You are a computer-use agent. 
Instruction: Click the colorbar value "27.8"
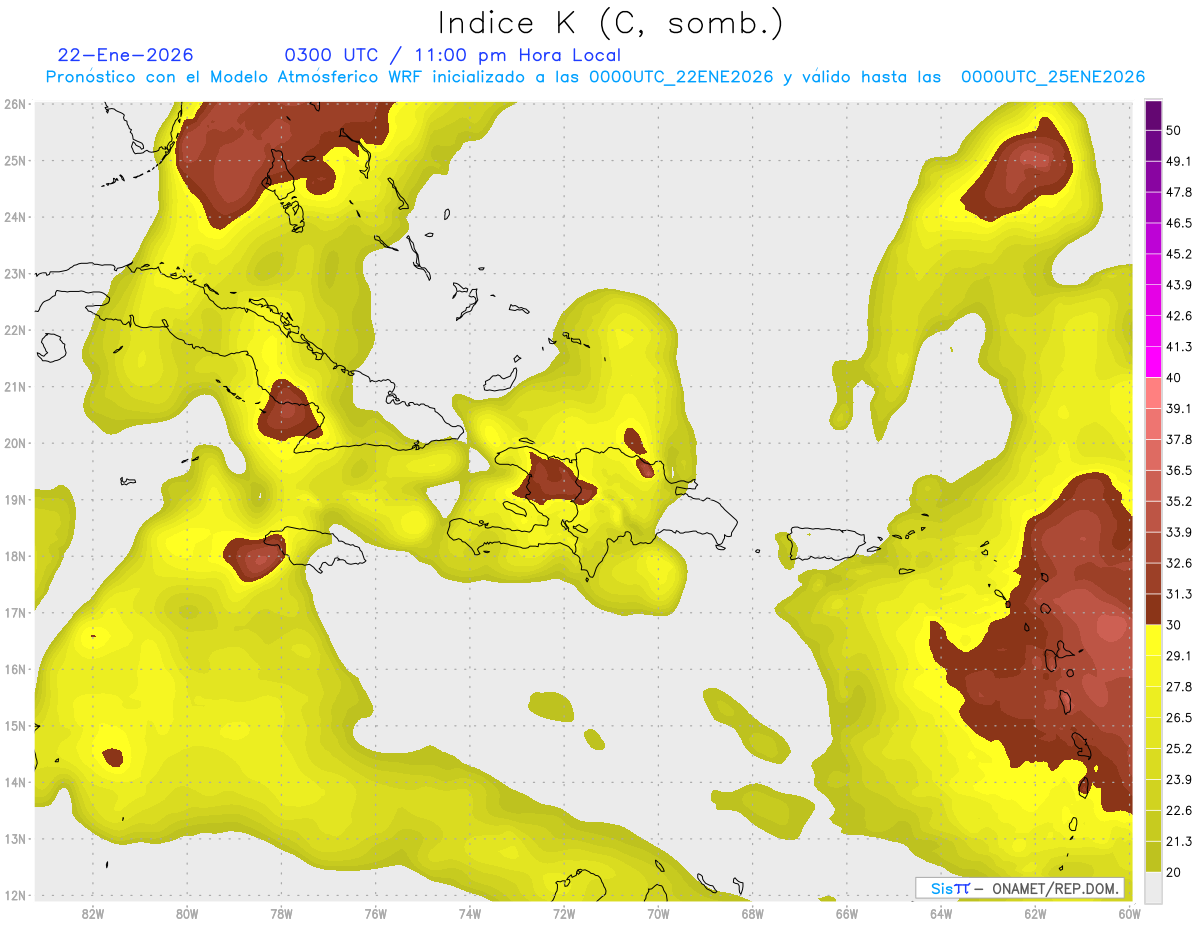click(x=1178, y=687)
